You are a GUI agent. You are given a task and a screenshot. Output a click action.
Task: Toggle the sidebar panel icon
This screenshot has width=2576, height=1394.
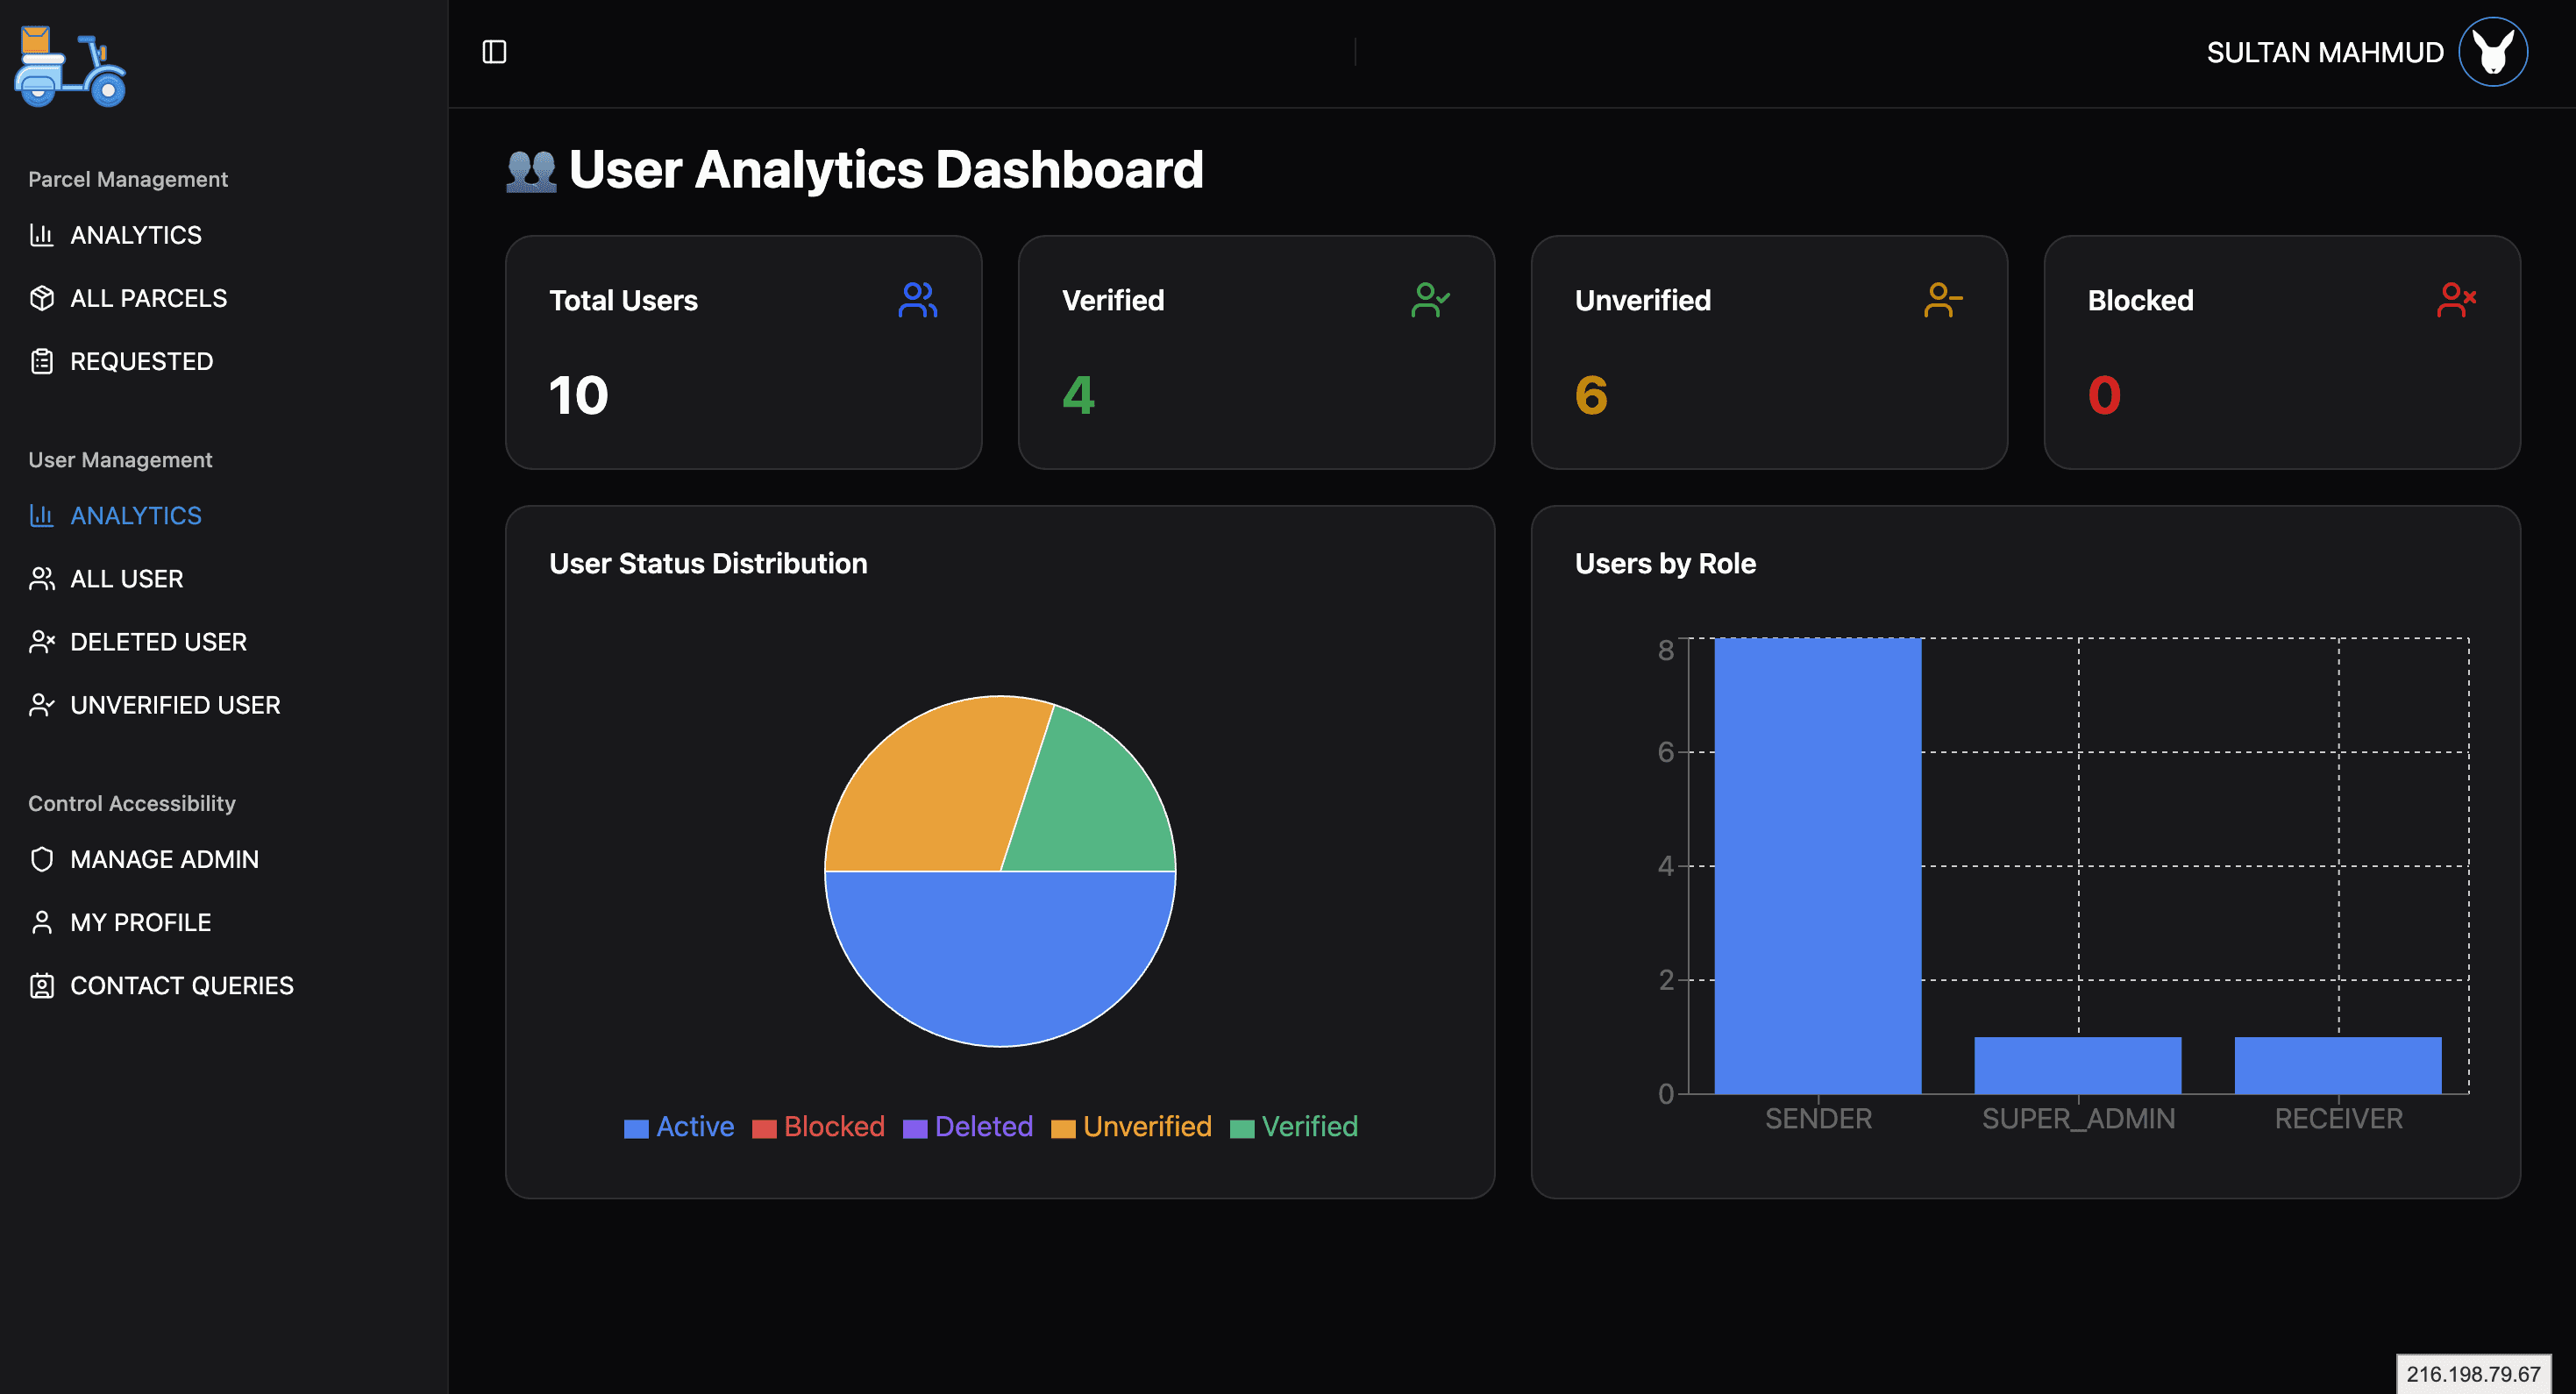(x=494, y=52)
